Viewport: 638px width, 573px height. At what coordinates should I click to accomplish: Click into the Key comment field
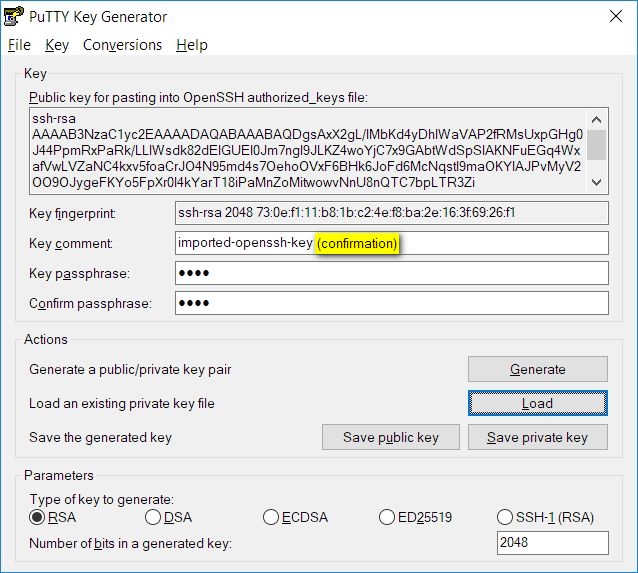tap(500, 243)
